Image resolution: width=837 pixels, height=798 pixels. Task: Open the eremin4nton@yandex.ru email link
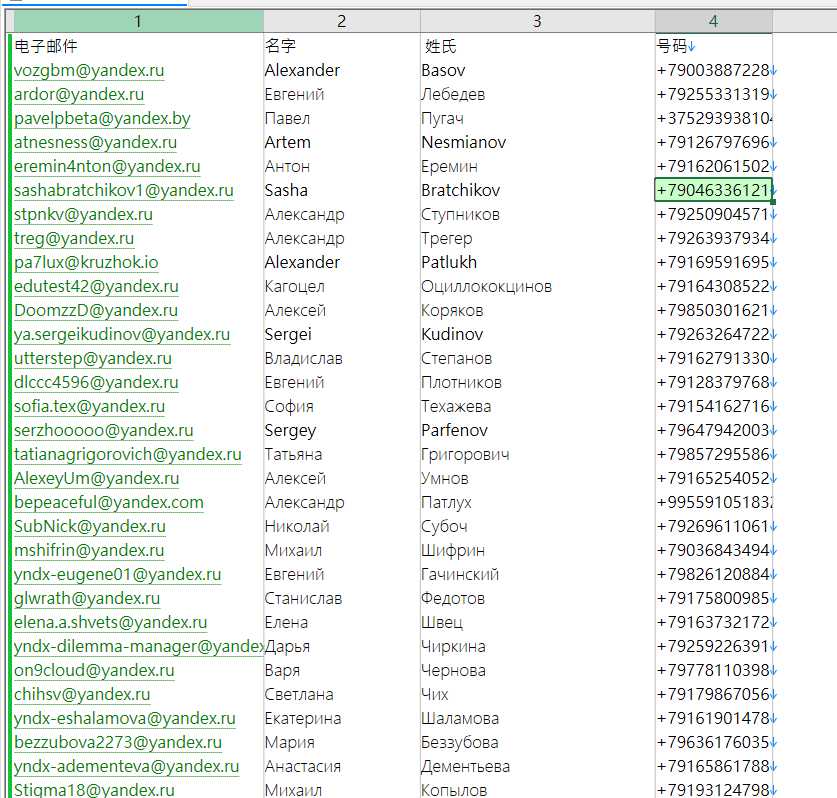coord(107,167)
